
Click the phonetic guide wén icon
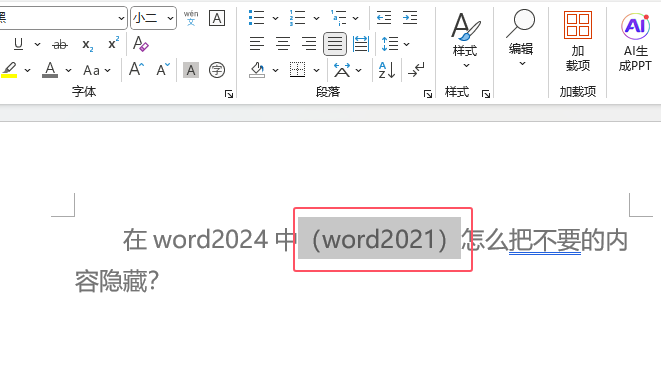(191, 18)
